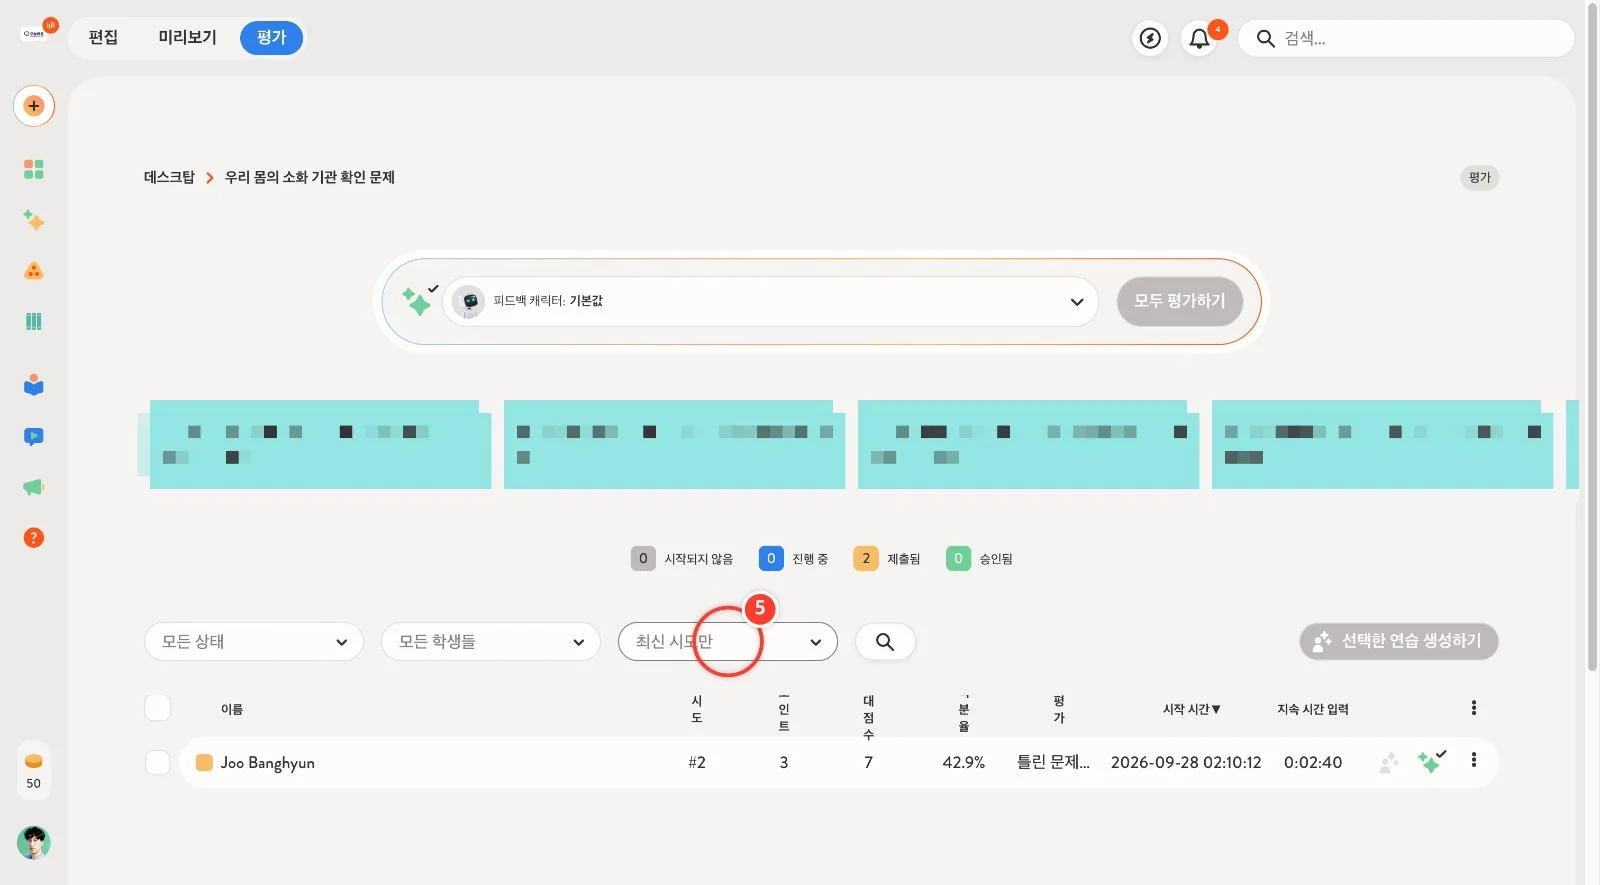Click the 선택한 연습 생성하기 button
The image size is (1600, 885).
1399,641
